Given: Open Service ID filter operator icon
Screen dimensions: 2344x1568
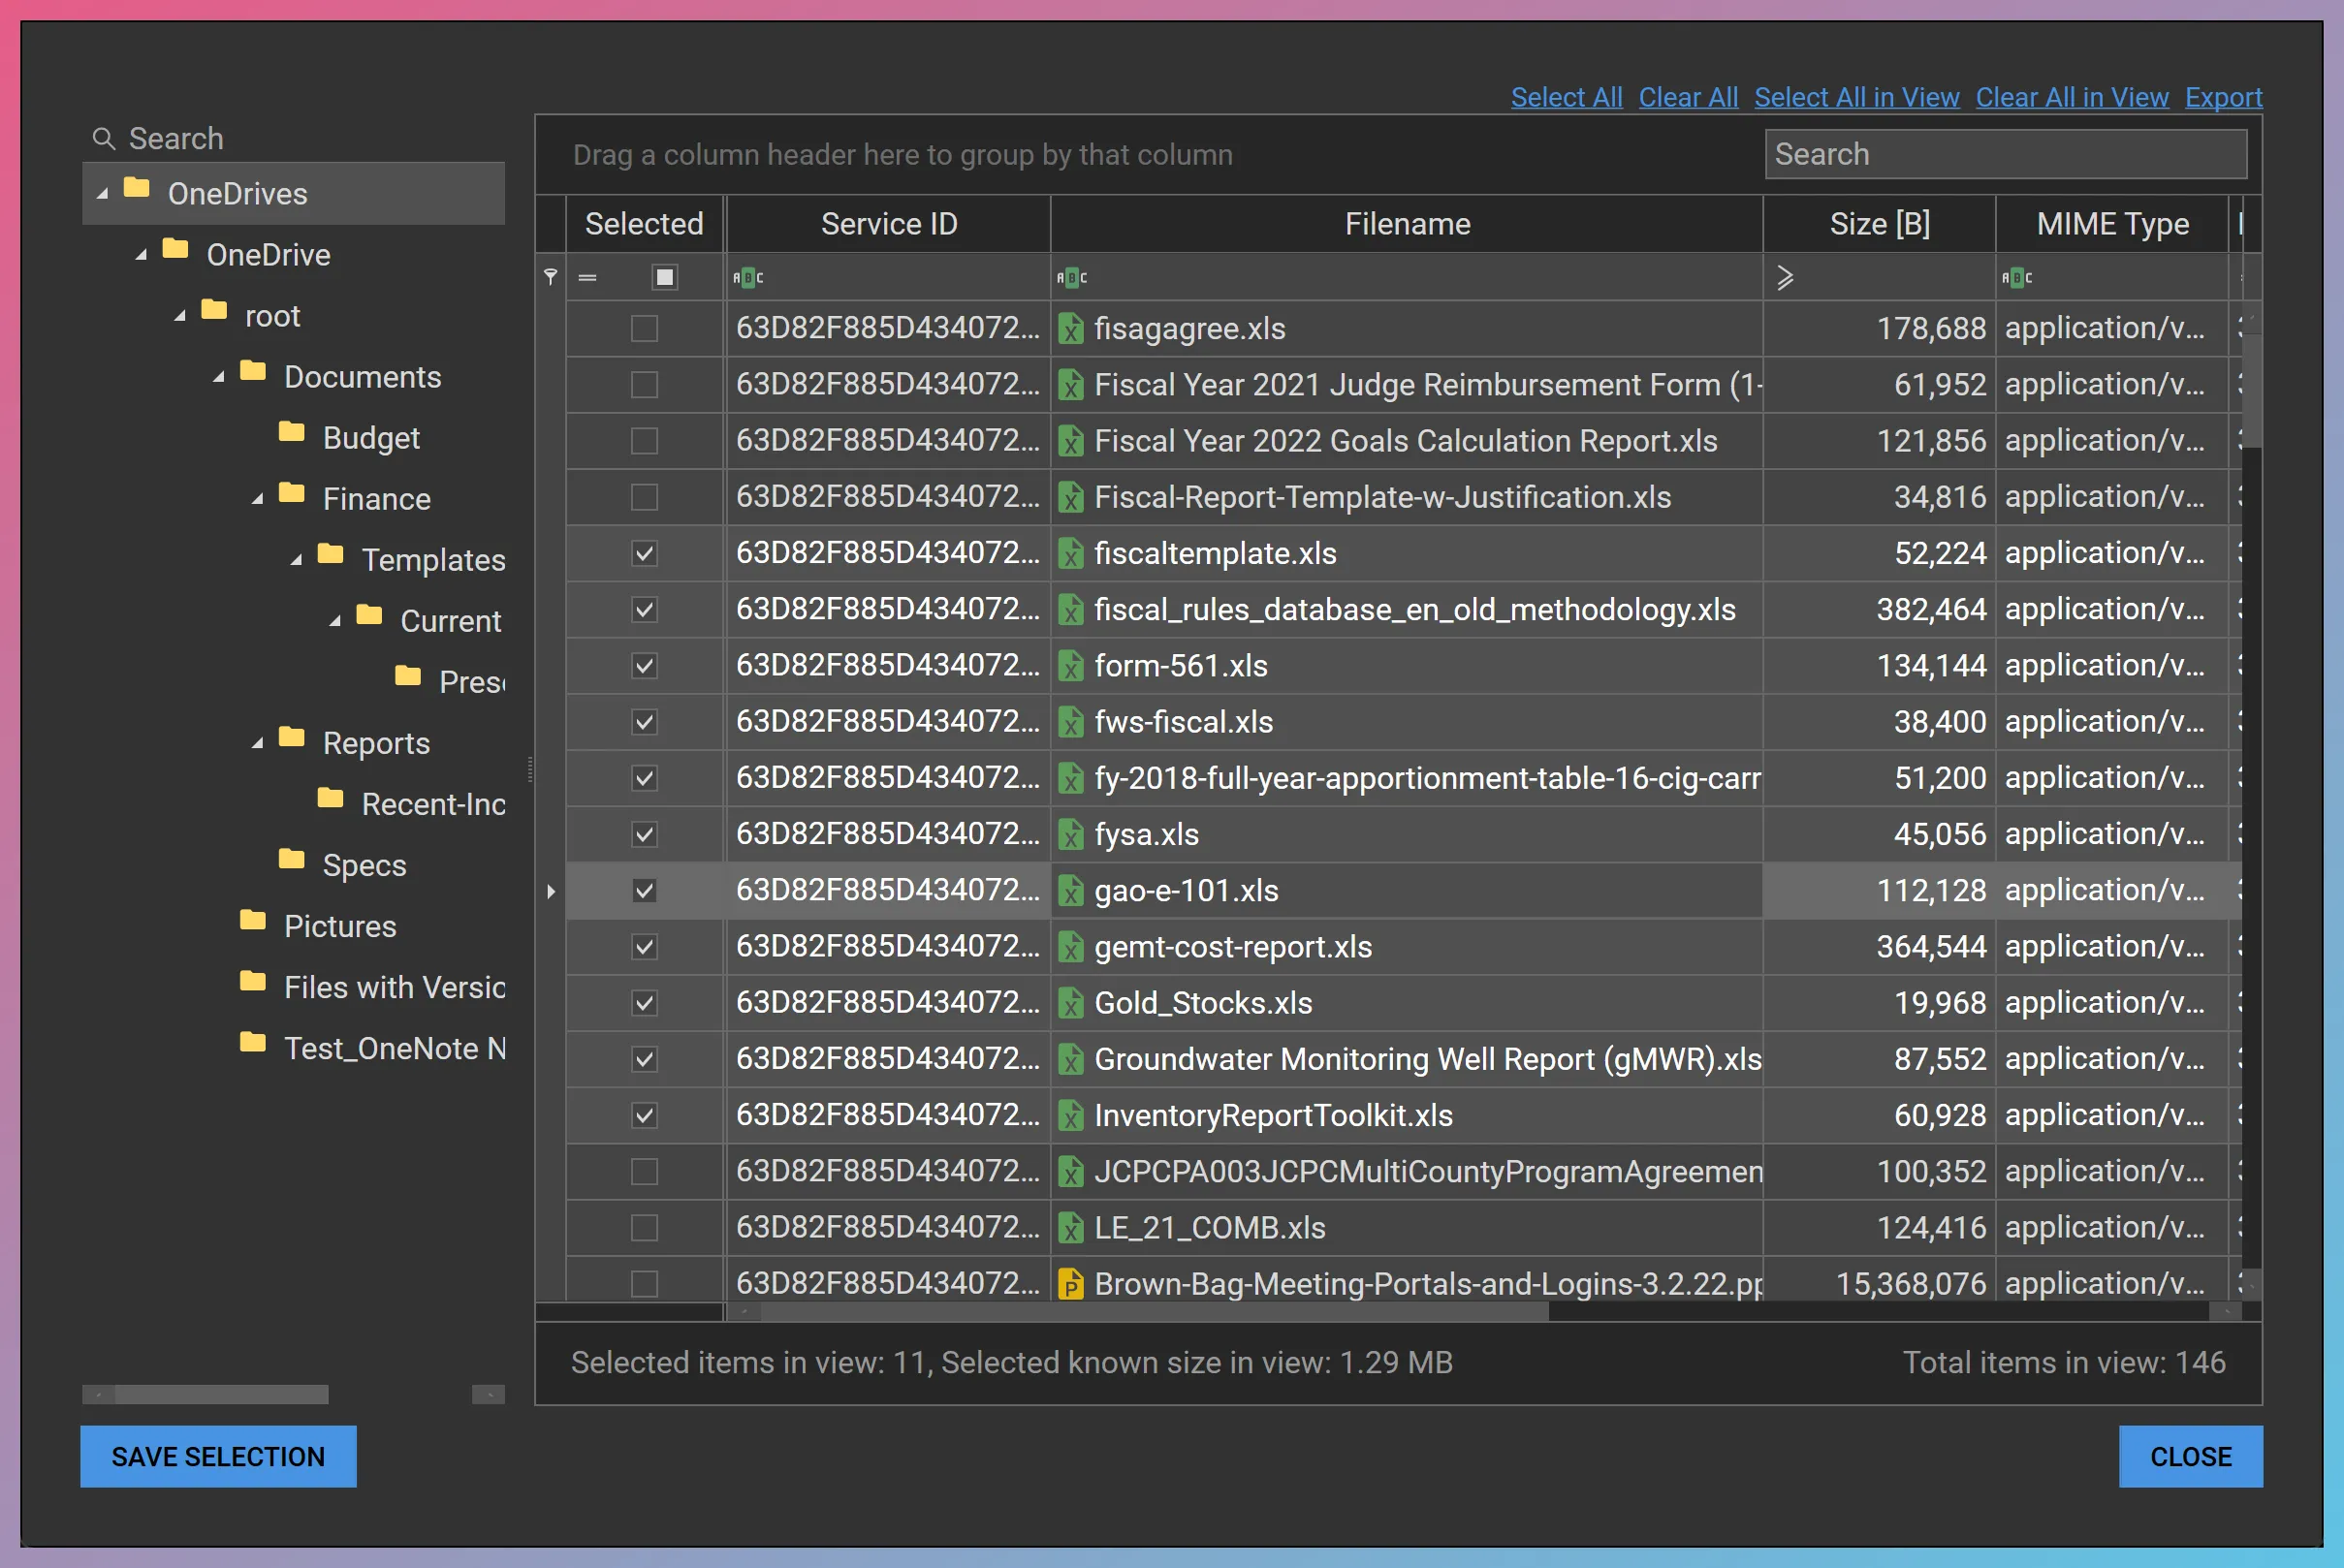Looking at the screenshot, I should (x=748, y=277).
